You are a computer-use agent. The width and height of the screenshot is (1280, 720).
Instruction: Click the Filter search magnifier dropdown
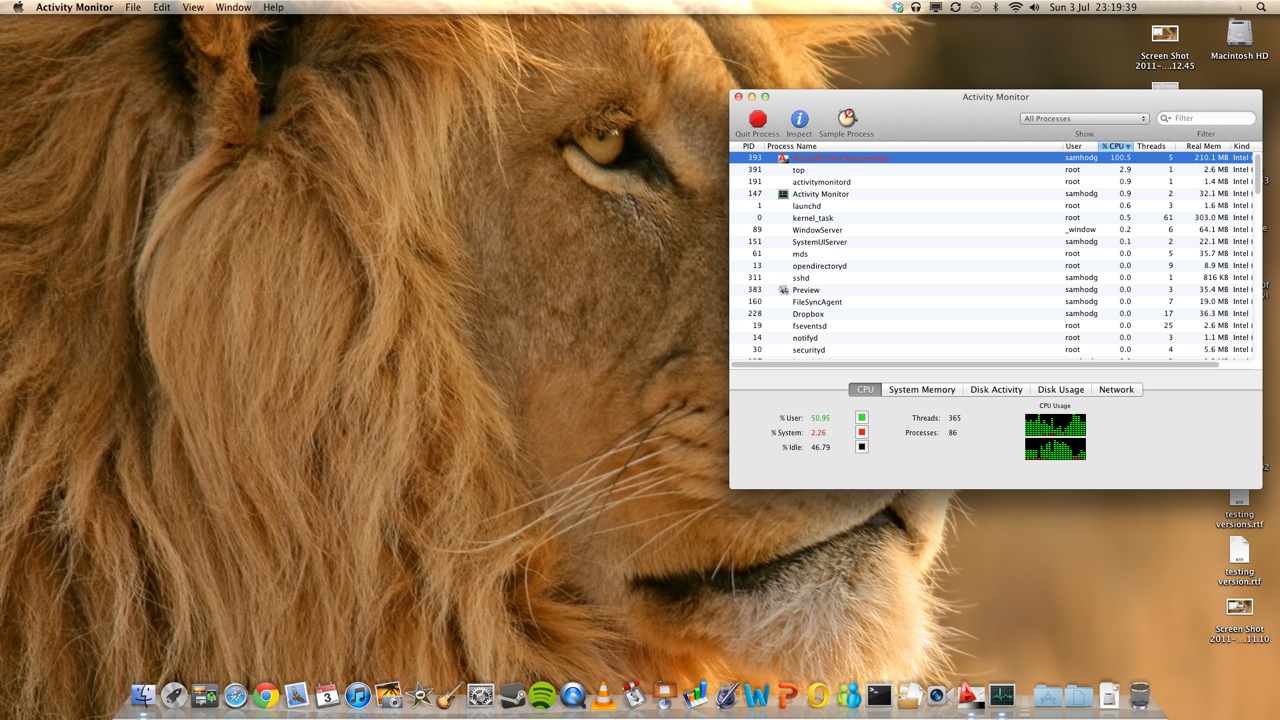1166,118
